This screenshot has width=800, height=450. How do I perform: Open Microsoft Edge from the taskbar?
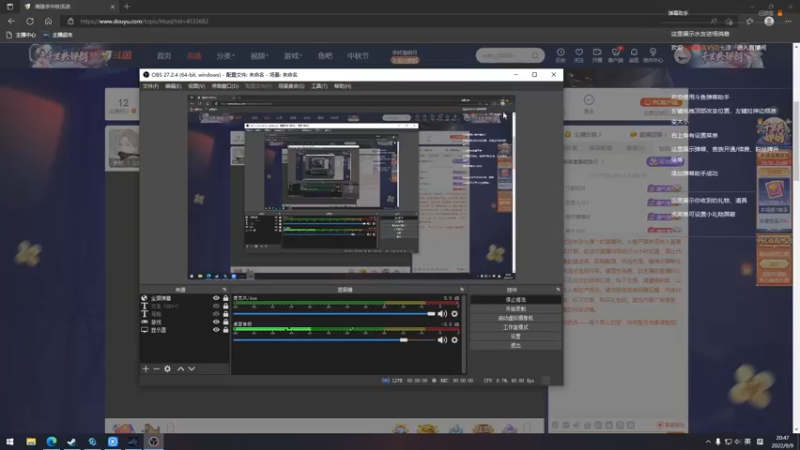[x=52, y=441]
